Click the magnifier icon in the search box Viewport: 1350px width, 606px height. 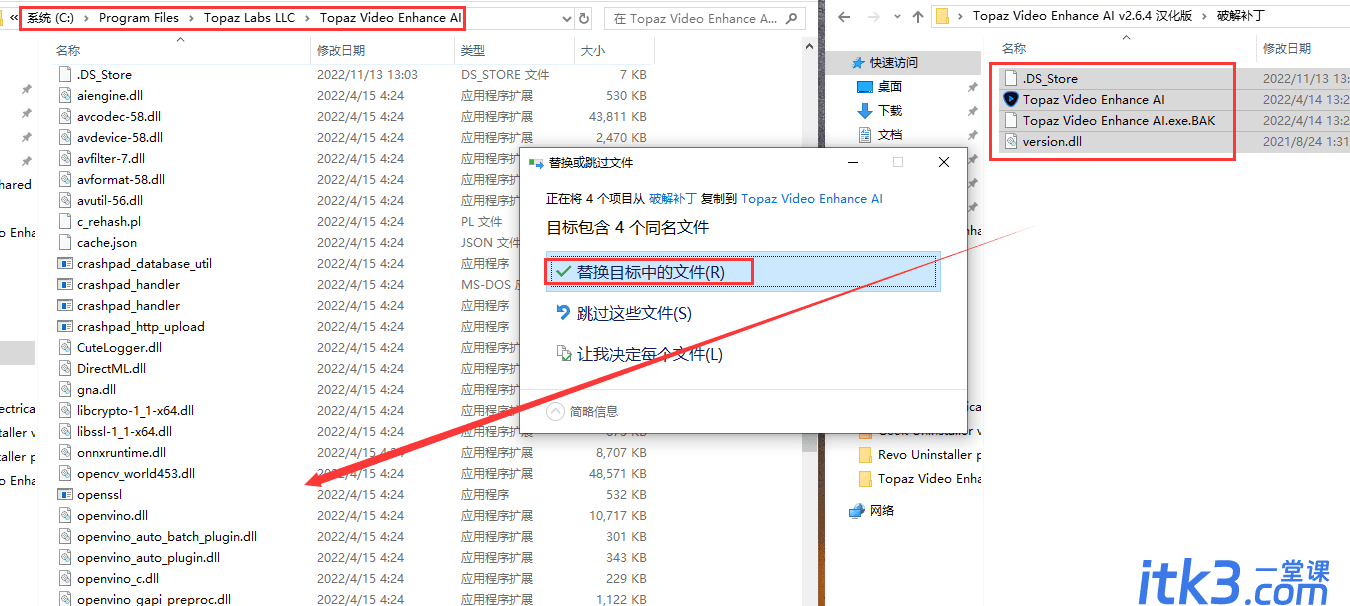[x=793, y=18]
